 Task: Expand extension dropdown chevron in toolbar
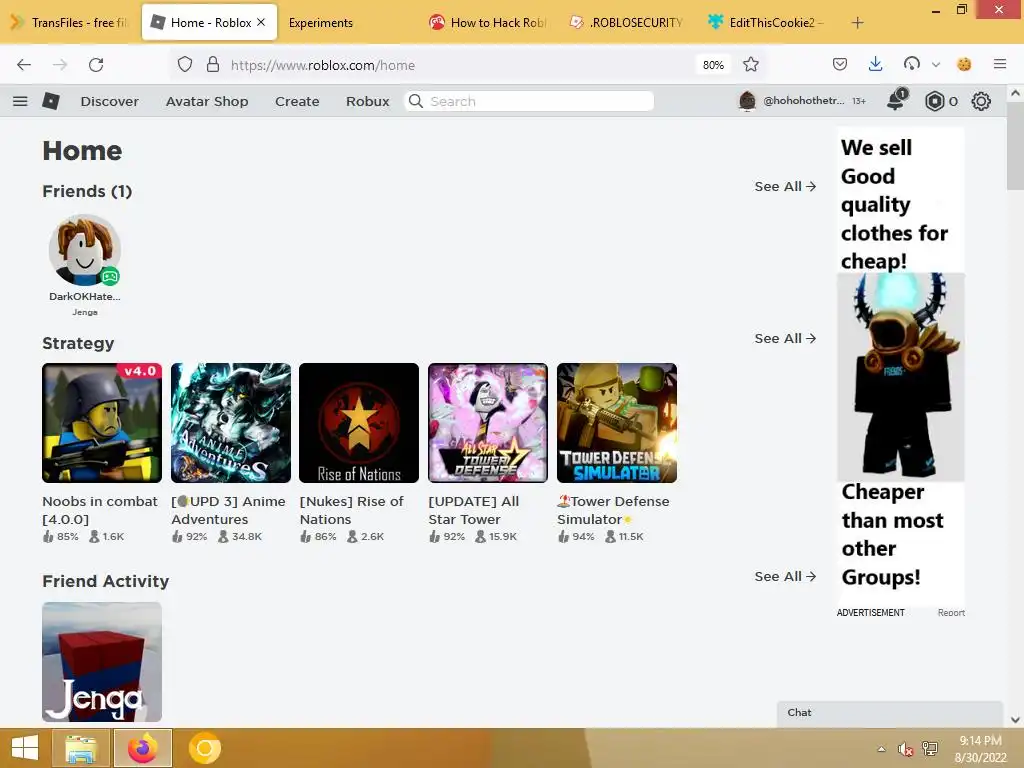click(x=936, y=65)
